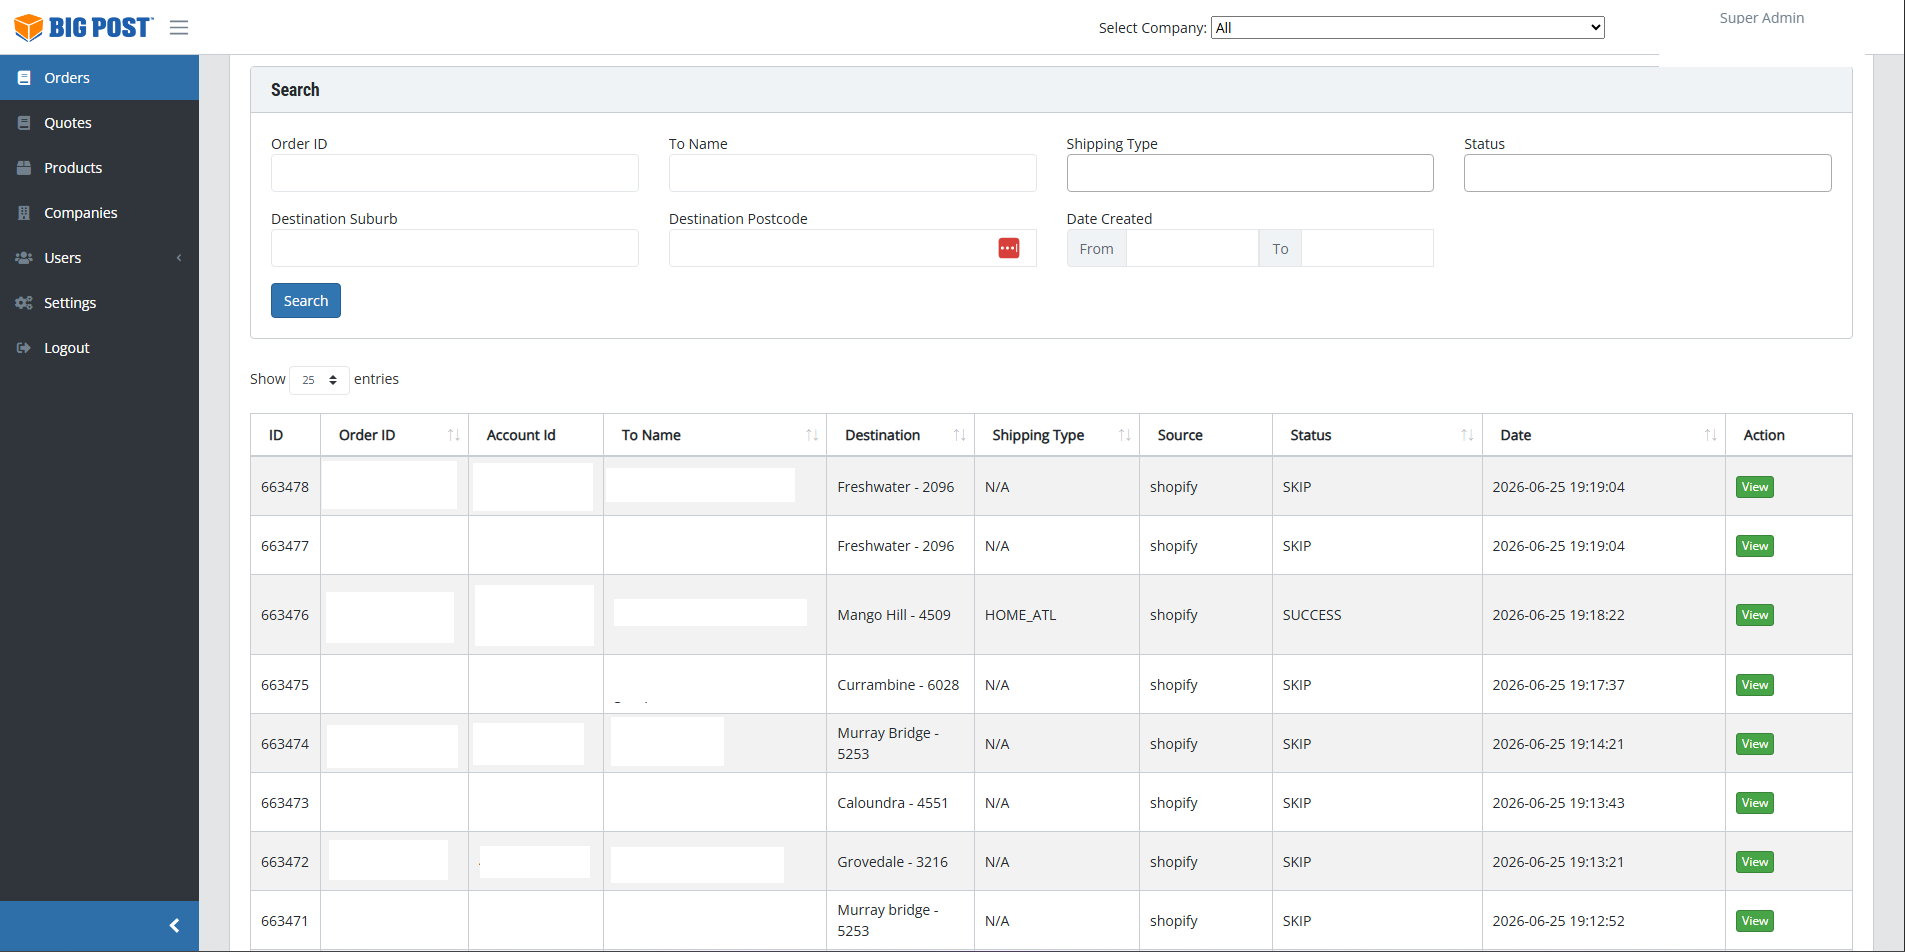The image size is (1905, 952).
Task: Click red password manager icon in postcode field
Action: click(x=1009, y=248)
